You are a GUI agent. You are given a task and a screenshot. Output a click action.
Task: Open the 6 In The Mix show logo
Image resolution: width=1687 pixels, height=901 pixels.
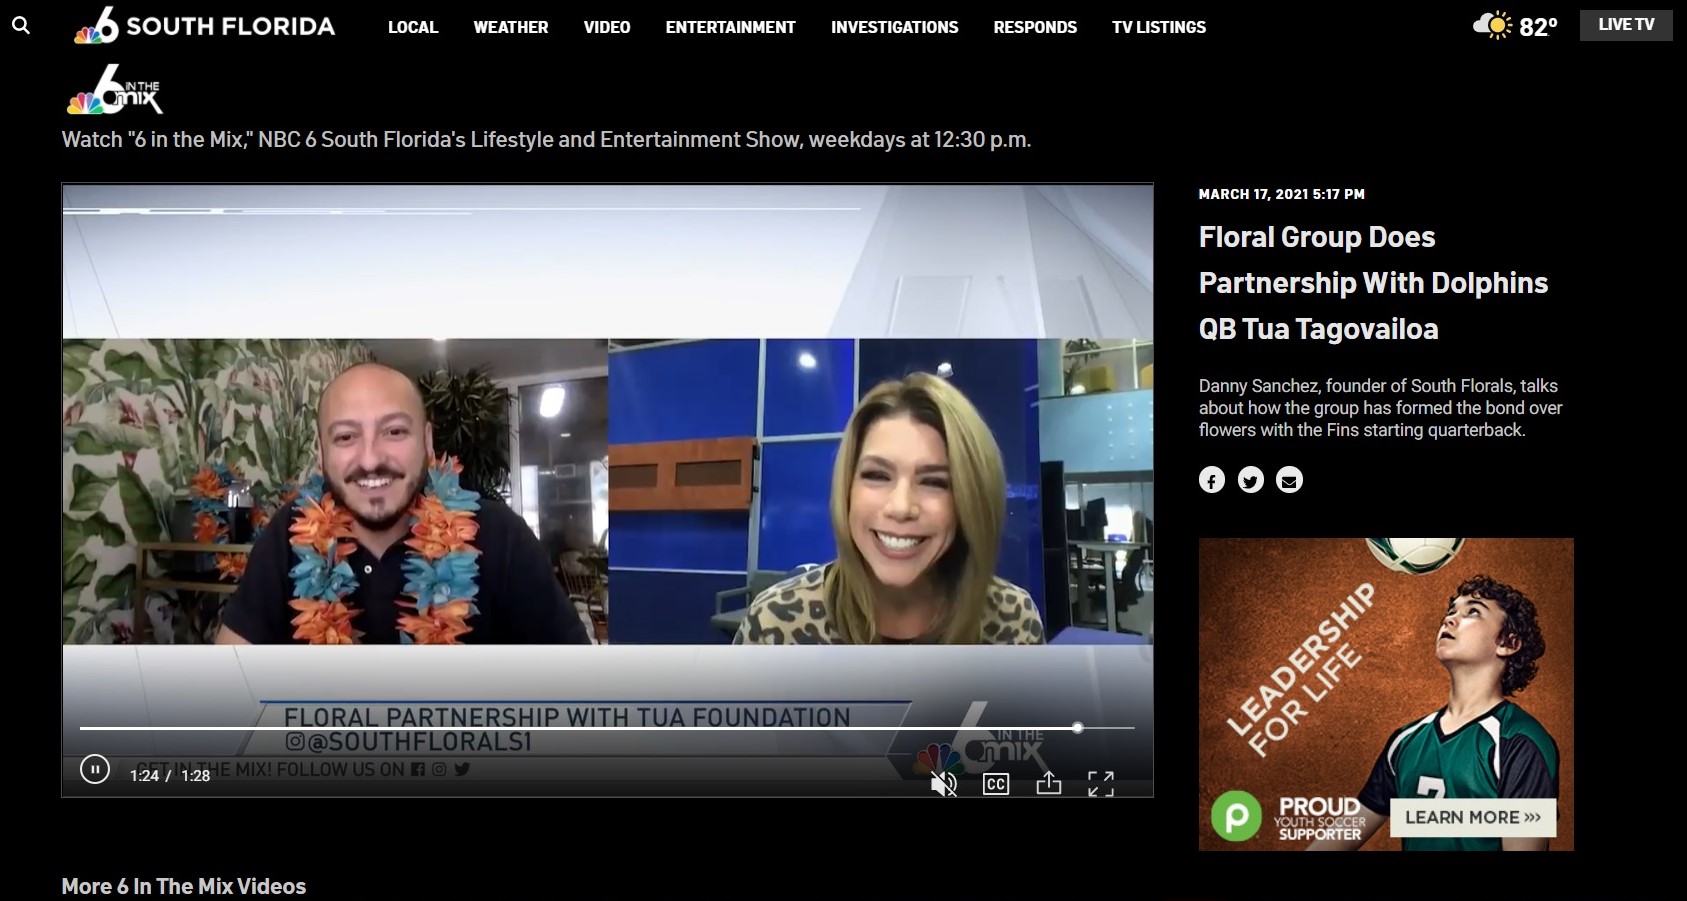coord(114,90)
